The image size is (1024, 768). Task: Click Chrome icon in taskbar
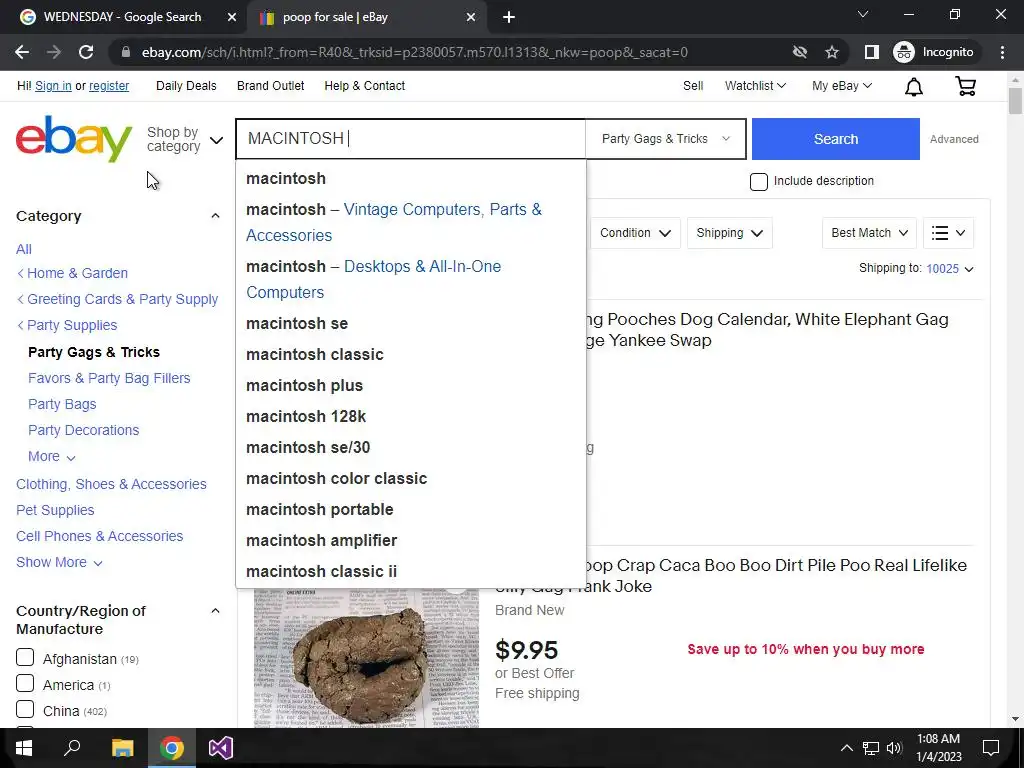click(x=172, y=748)
